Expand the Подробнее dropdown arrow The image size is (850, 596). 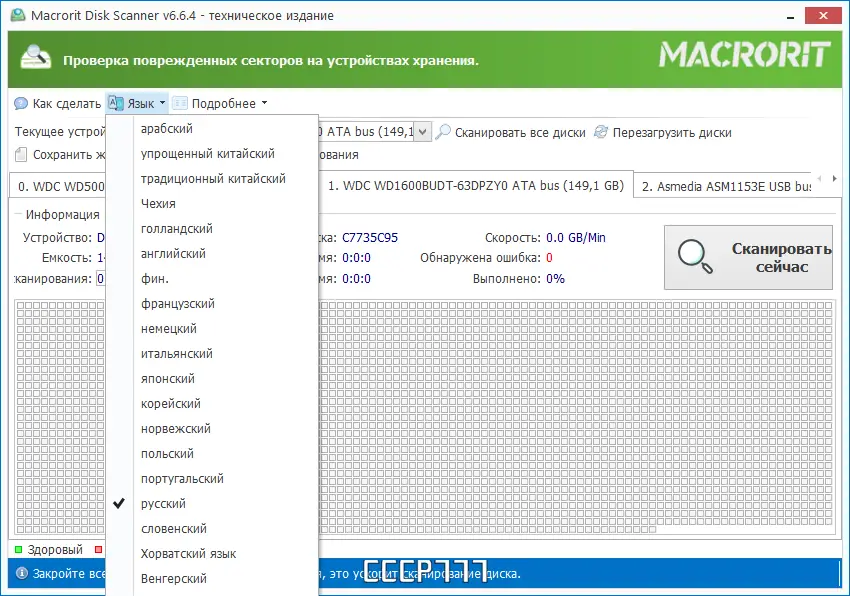(x=265, y=102)
